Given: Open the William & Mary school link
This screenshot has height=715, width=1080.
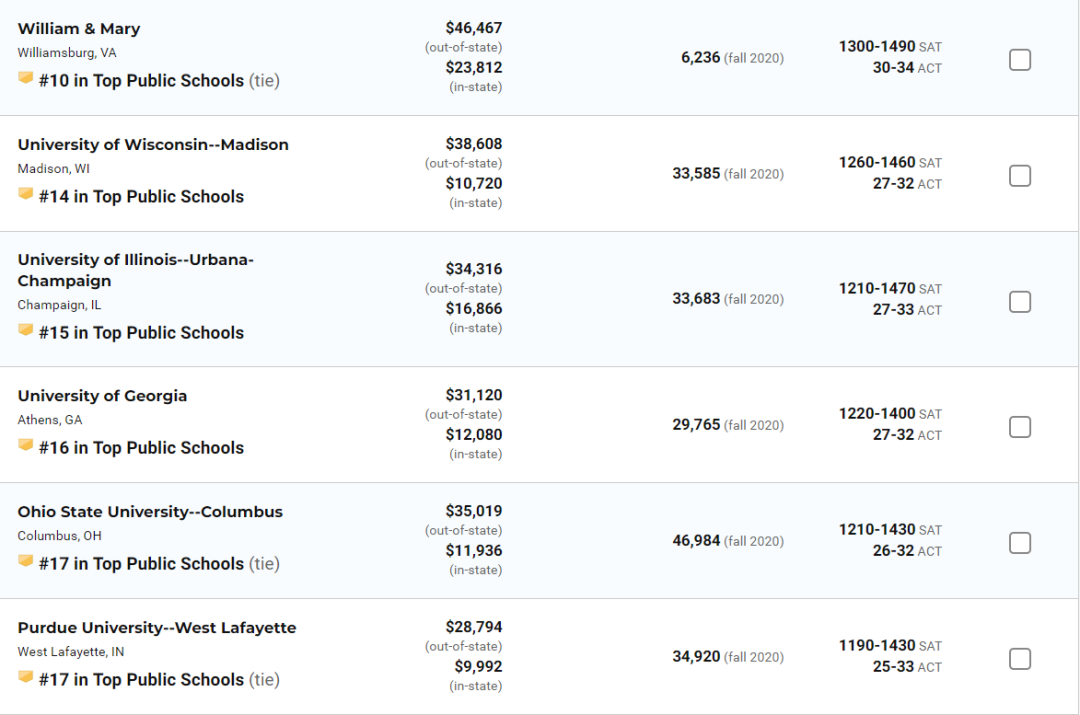Looking at the screenshot, I should (x=79, y=29).
